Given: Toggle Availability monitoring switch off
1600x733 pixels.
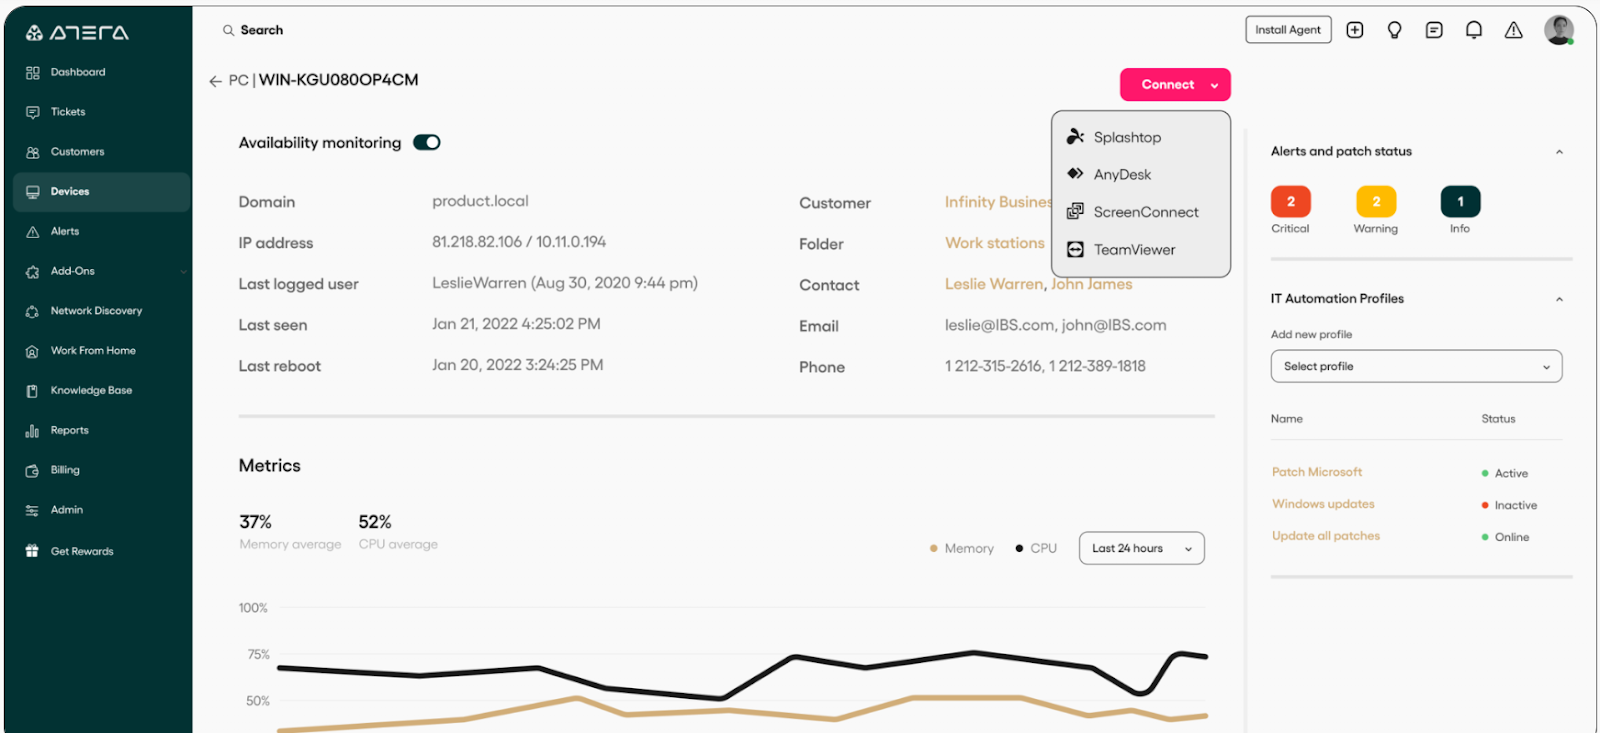Looking at the screenshot, I should tap(427, 142).
